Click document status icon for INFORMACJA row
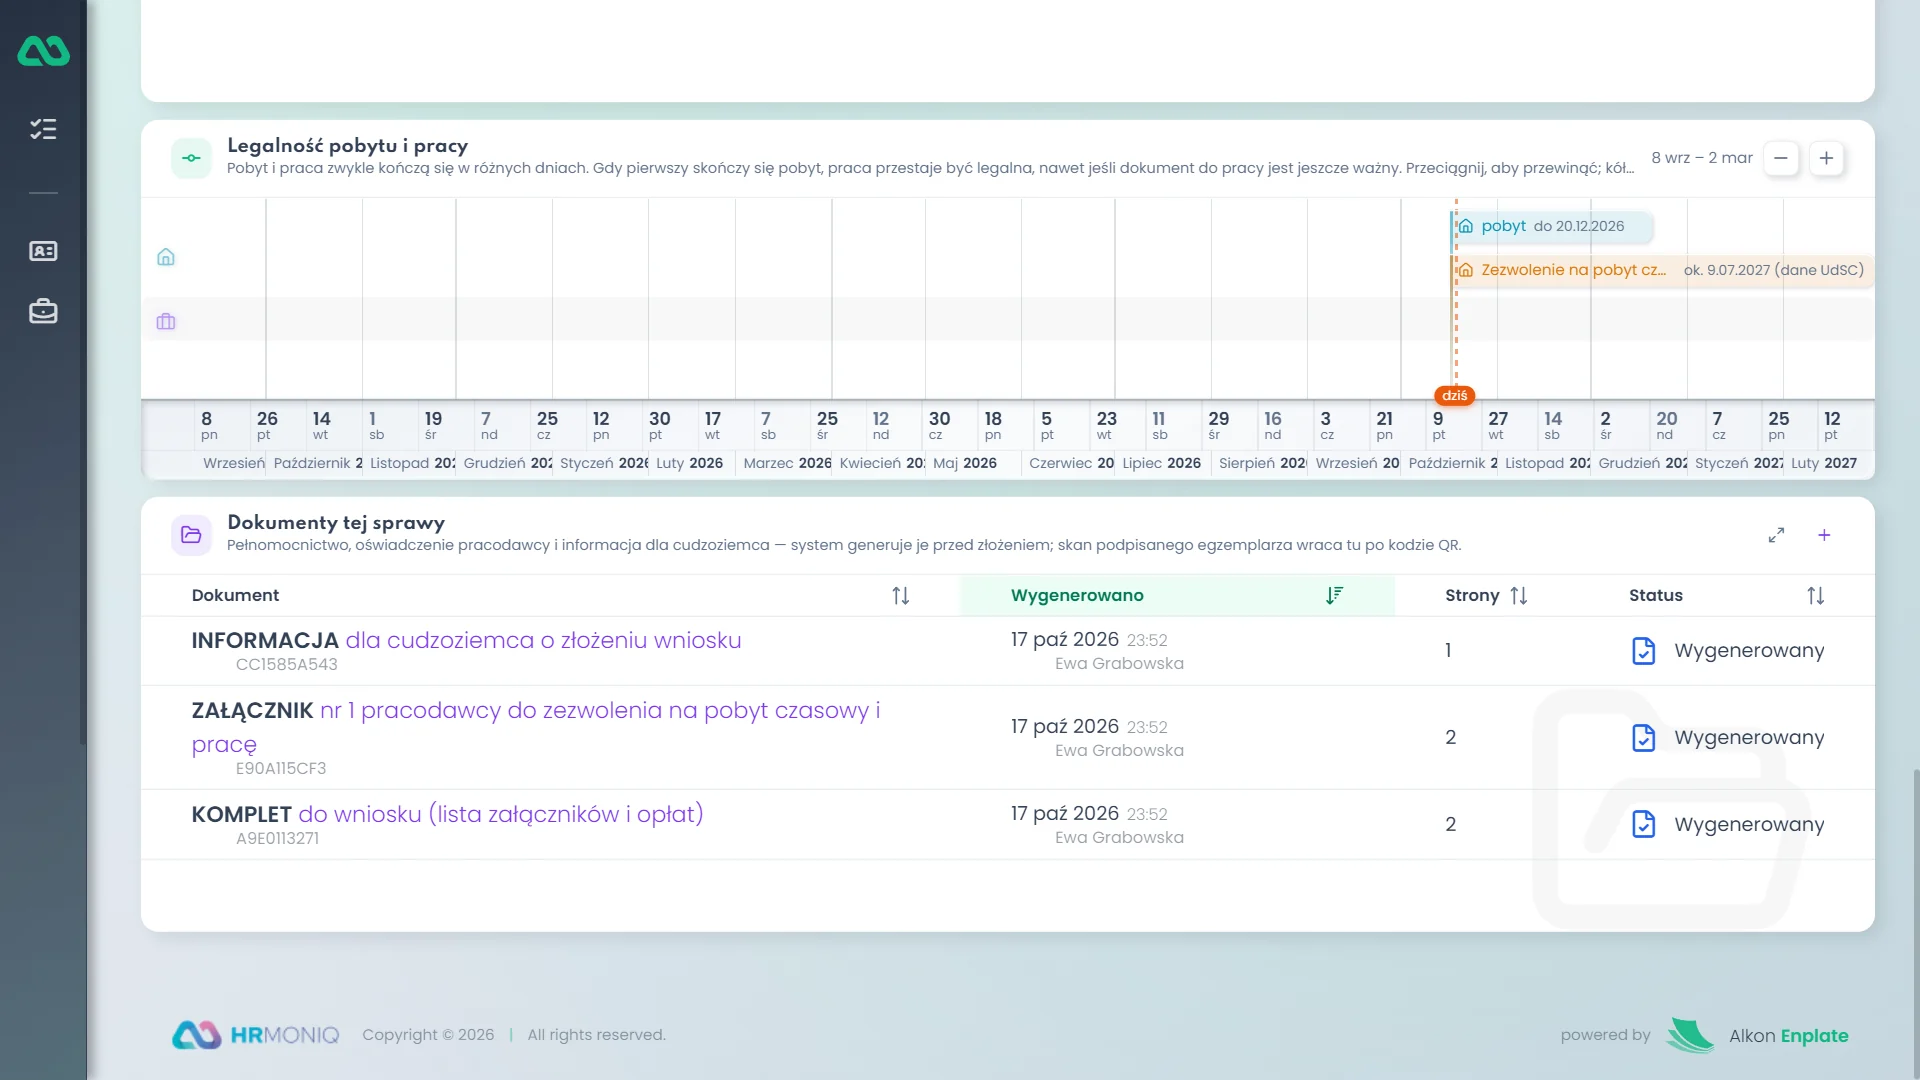Image resolution: width=1920 pixels, height=1080 pixels. [1643, 651]
